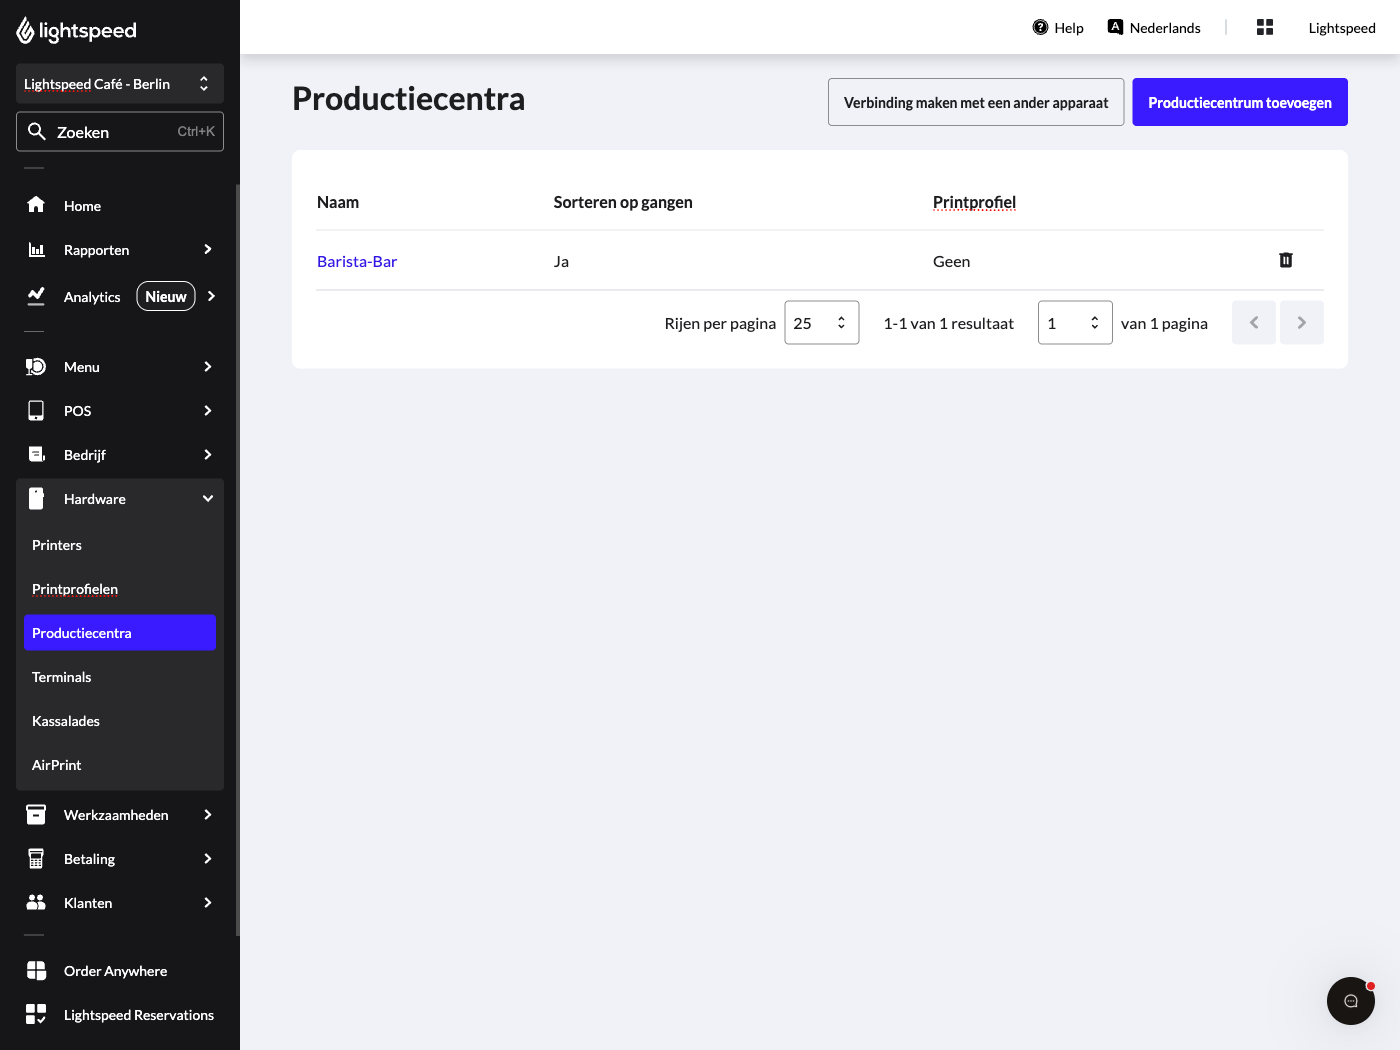The height and width of the screenshot is (1050, 1400).
Task: Go to the previous page arrow
Action: coord(1254,323)
